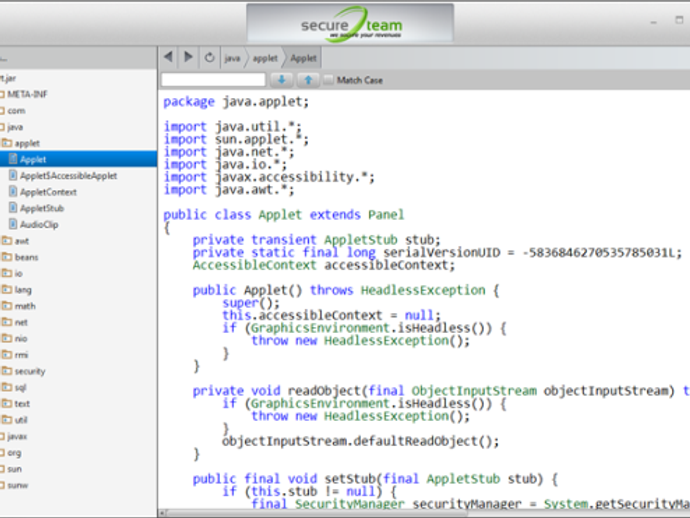The image size is (690, 518).
Task: Select the sun package in the tree
Action: 15,469
